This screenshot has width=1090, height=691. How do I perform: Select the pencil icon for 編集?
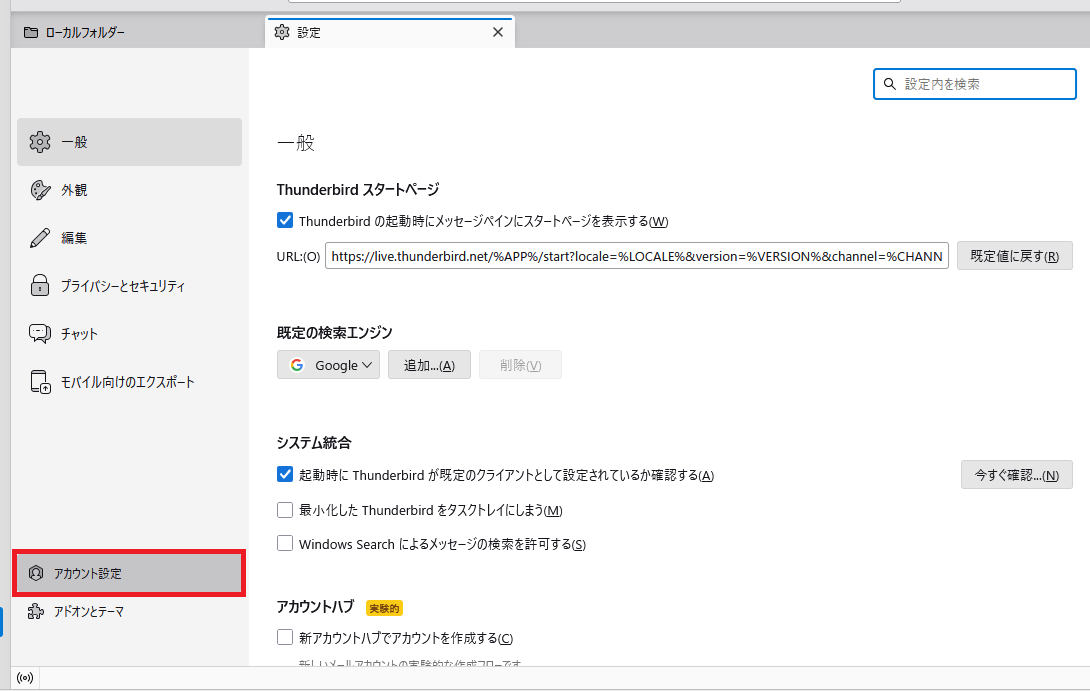(x=40, y=238)
